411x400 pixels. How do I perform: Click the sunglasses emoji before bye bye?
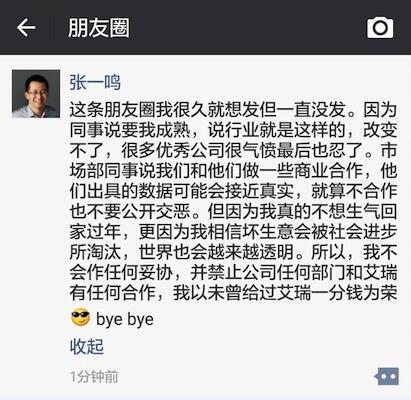[80, 318]
